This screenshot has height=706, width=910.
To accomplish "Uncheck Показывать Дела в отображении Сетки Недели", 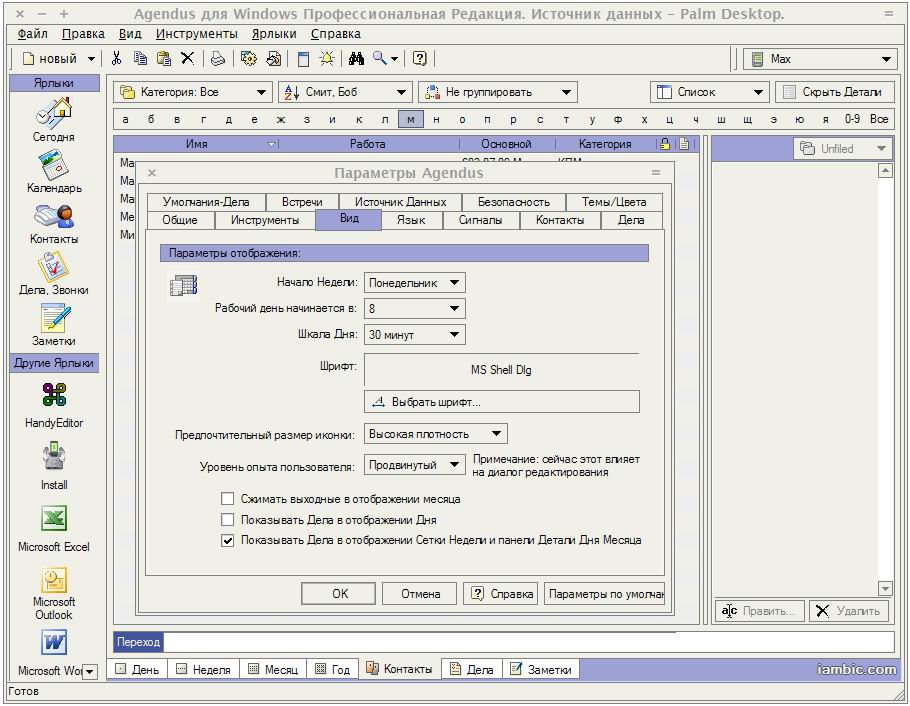I will (x=228, y=541).
